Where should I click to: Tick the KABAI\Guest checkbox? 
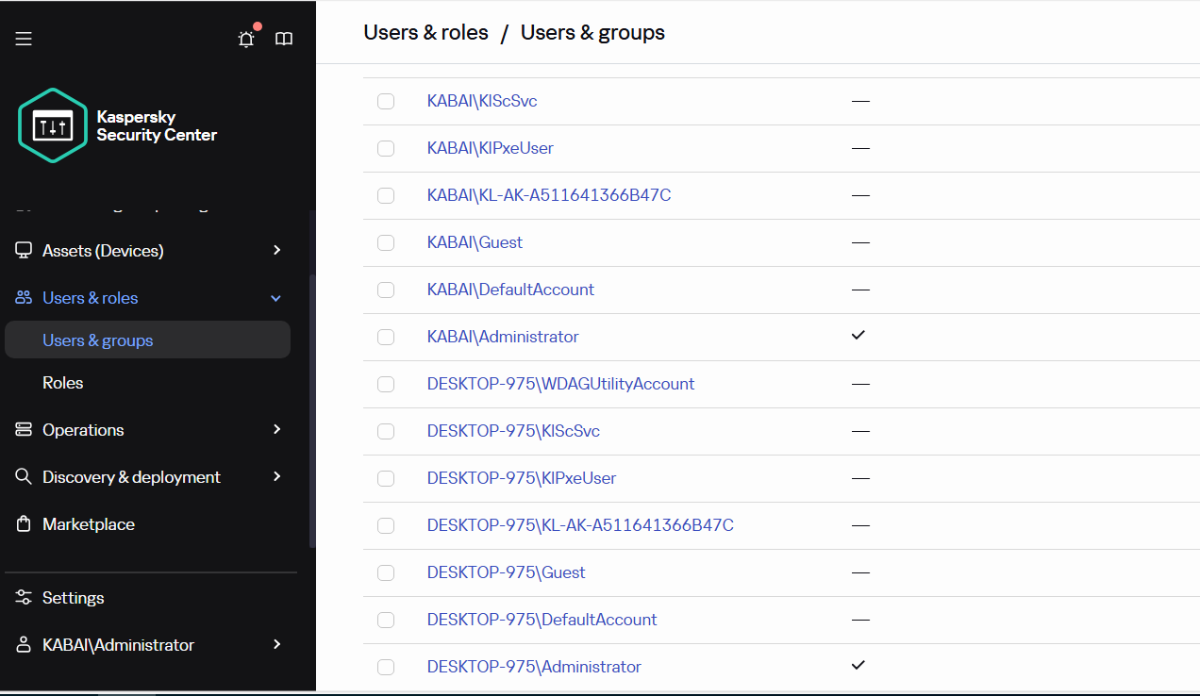tap(386, 242)
